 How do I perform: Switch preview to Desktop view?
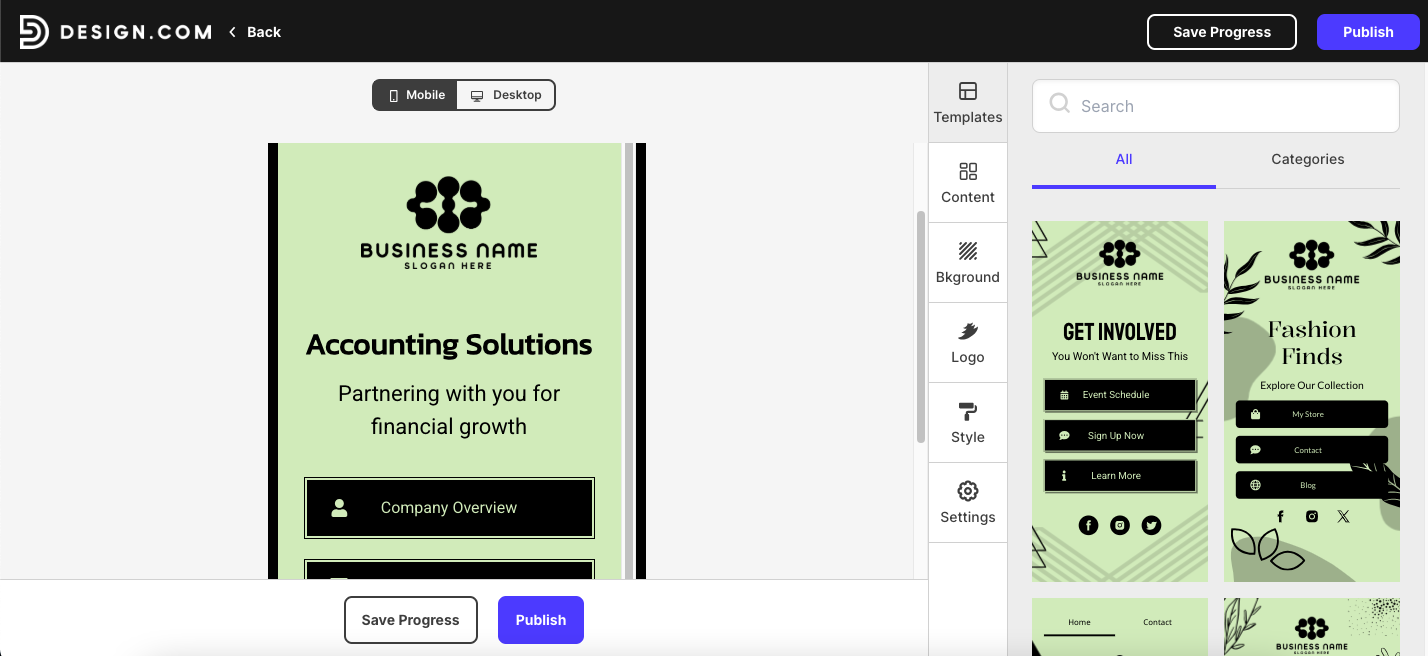point(505,95)
